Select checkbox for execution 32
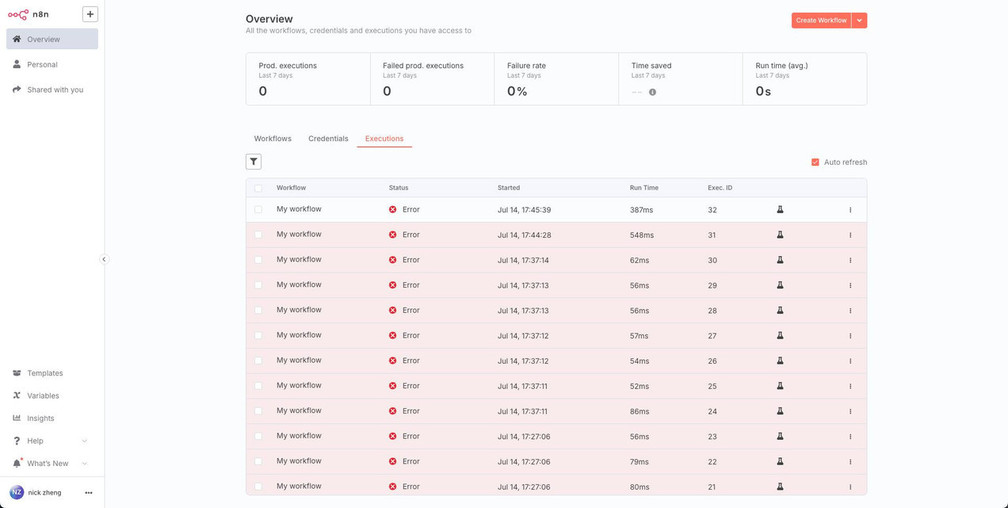Viewport: 1008px width, 508px height. pos(258,210)
